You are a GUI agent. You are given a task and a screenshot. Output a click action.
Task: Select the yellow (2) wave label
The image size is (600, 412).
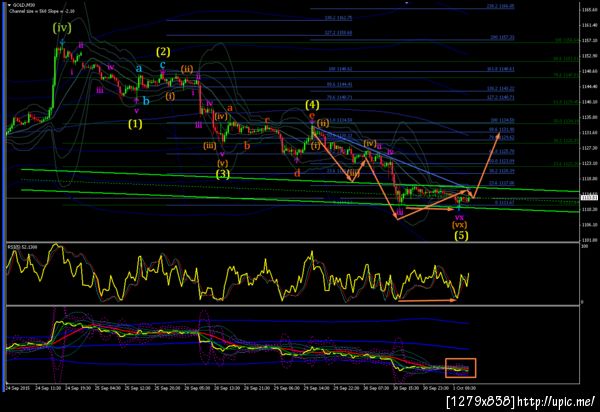point(163,51)
